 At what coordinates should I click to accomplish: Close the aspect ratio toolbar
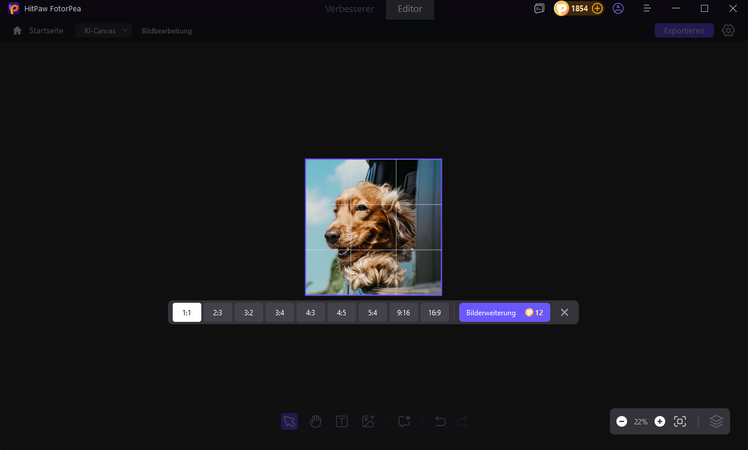pyautogui.click(x=564, y=312)
